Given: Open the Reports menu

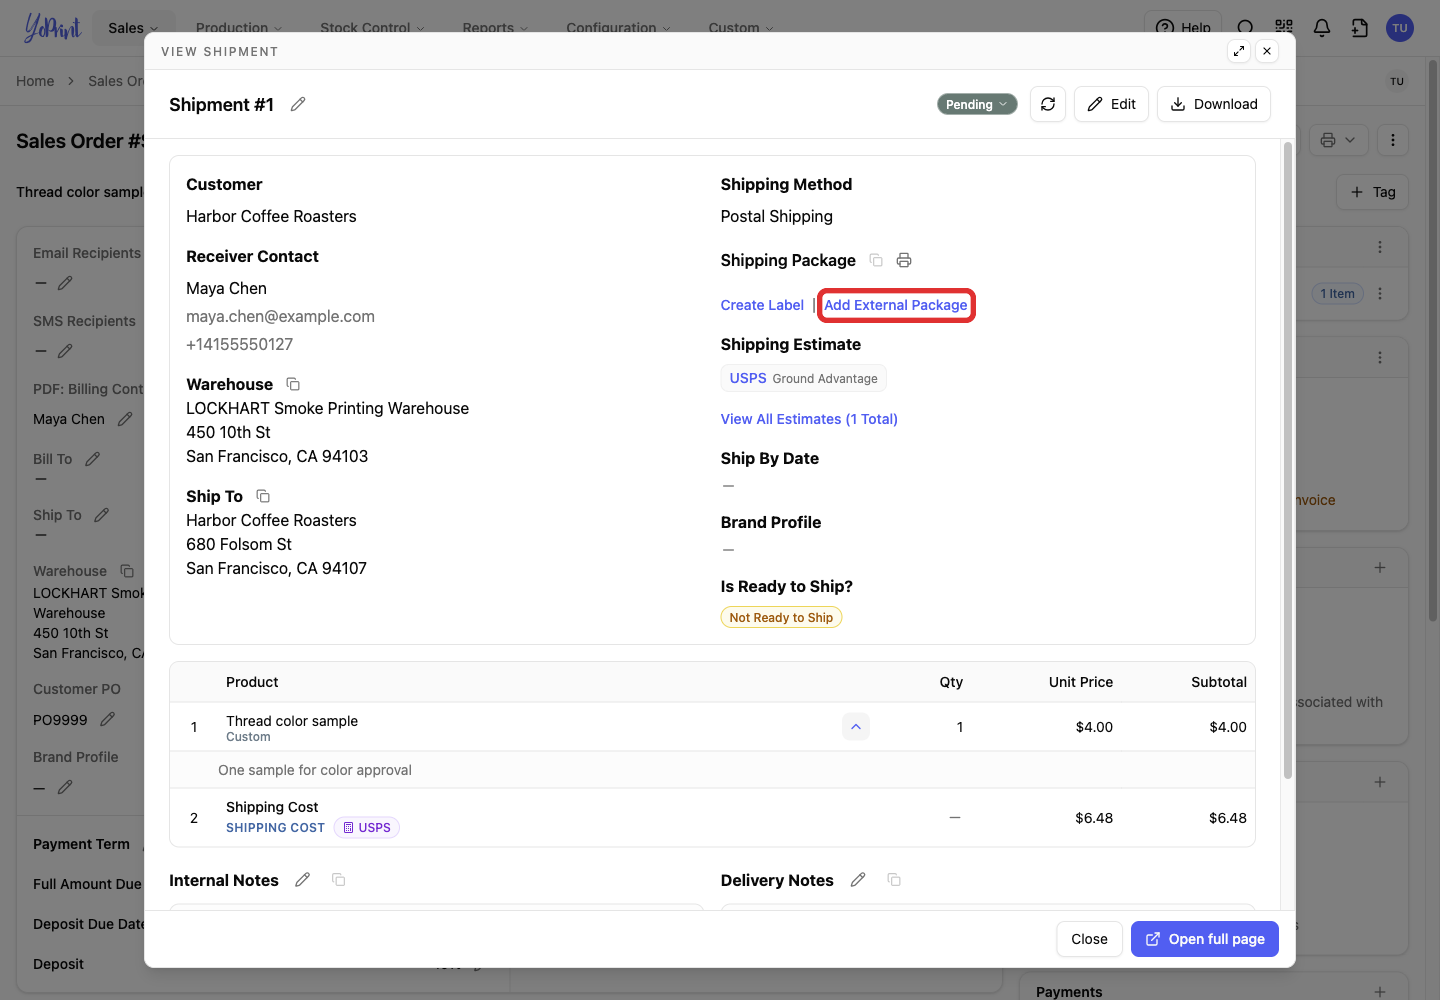Looking at the screenshot, I should (x=495, y=28).
